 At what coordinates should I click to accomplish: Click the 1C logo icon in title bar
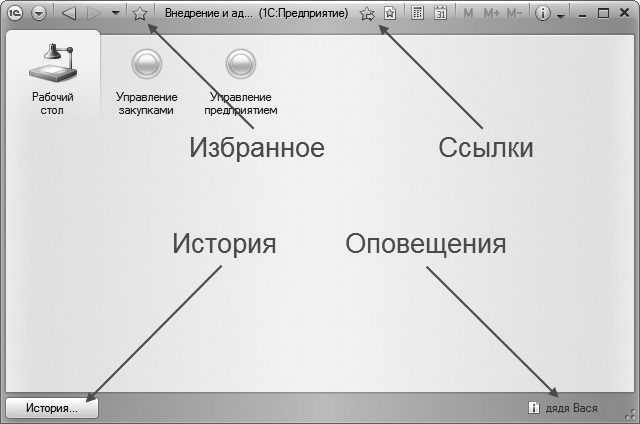(x=15, y=14)
